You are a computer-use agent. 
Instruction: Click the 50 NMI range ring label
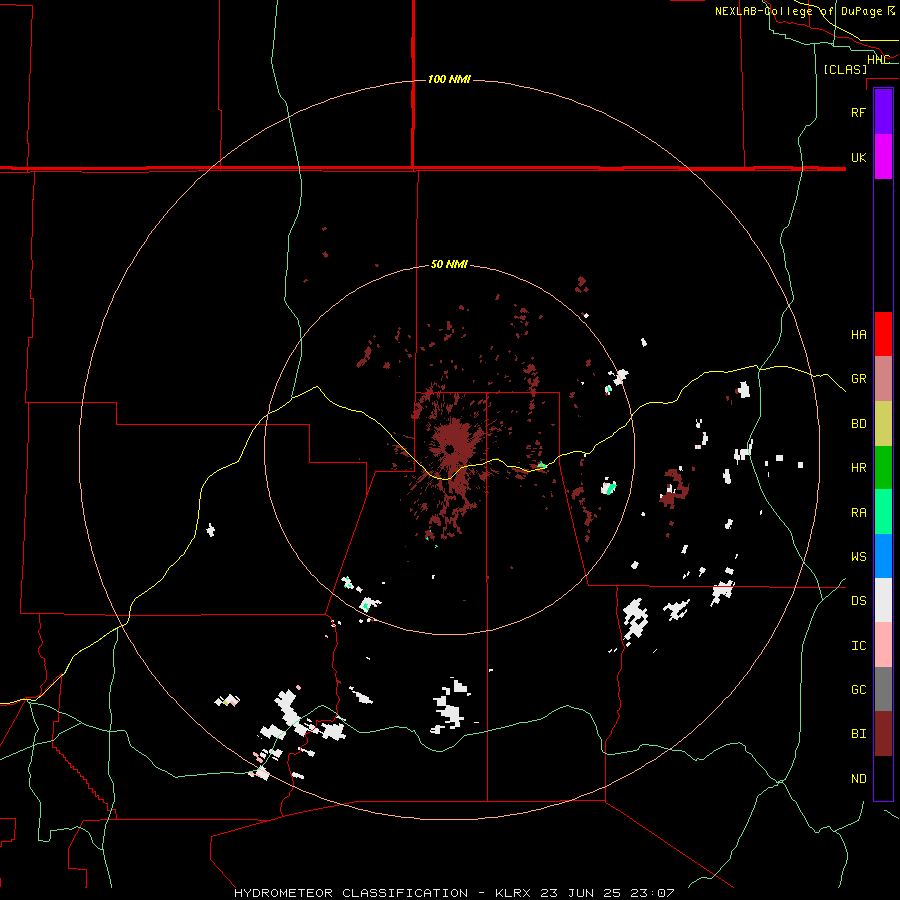tap(449, 265)
